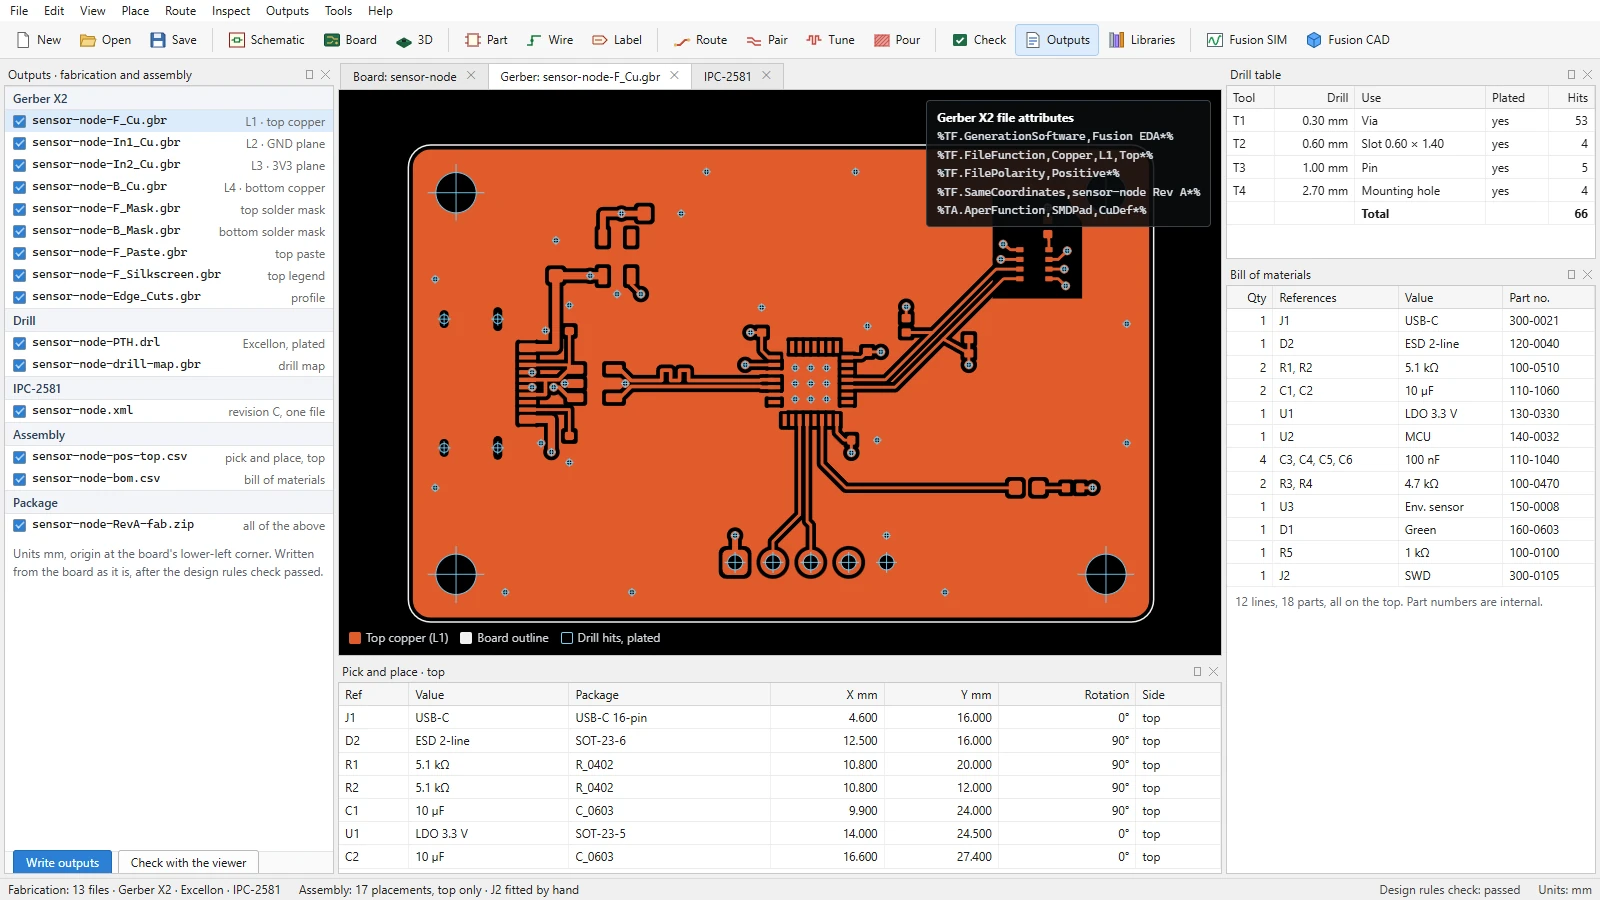The height and width of the screenshot is (900, 1600).
Task: Toggle sensor-node-F_Paste.gbr checkbox
Action: click(19, 253)
